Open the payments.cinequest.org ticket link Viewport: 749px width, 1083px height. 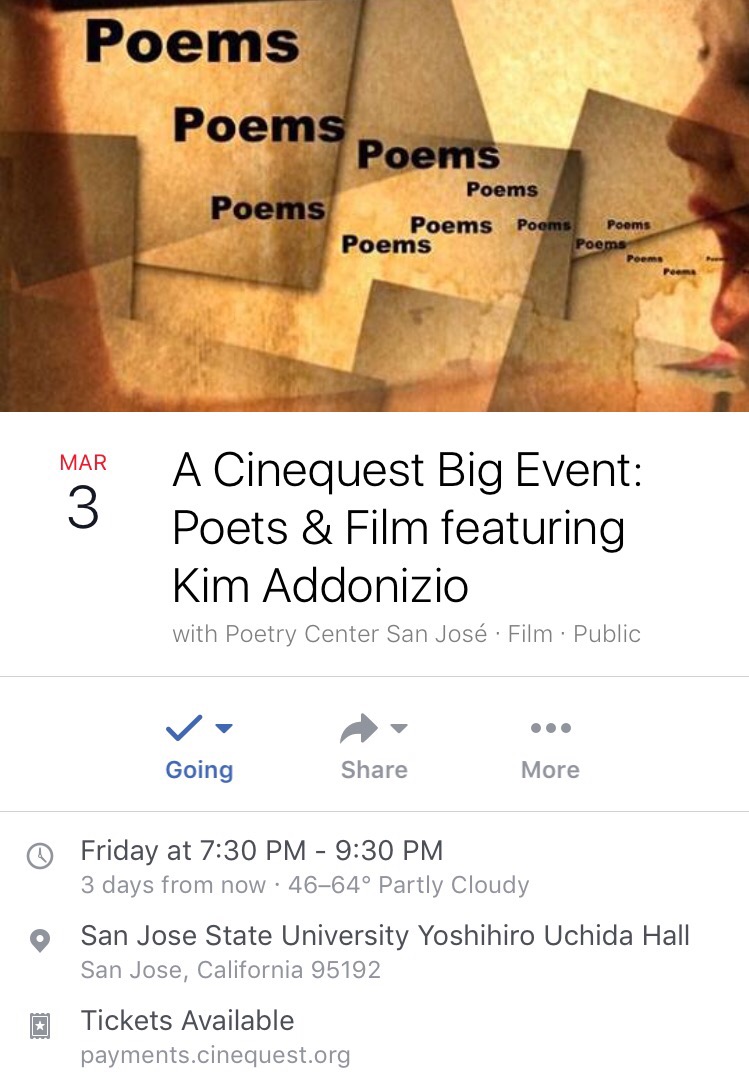215,1056
